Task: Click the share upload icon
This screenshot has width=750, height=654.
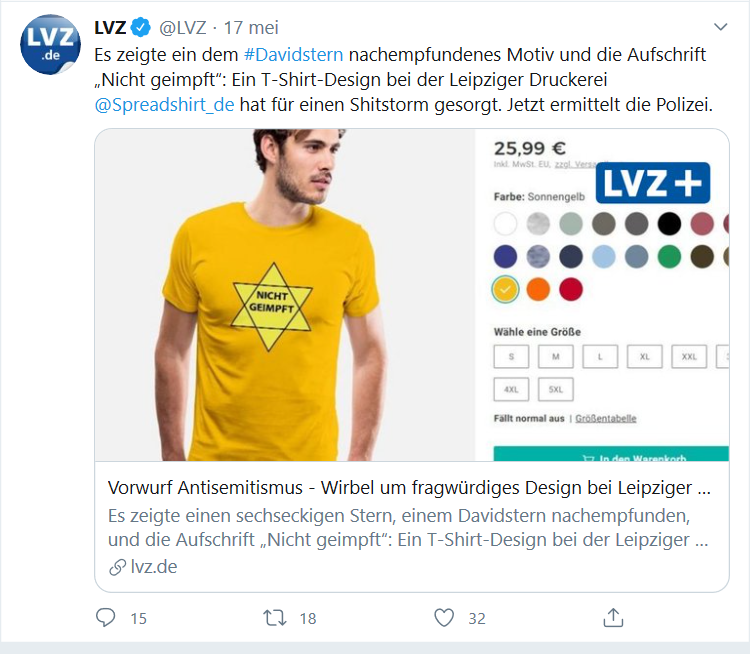Action: point(613,617)
